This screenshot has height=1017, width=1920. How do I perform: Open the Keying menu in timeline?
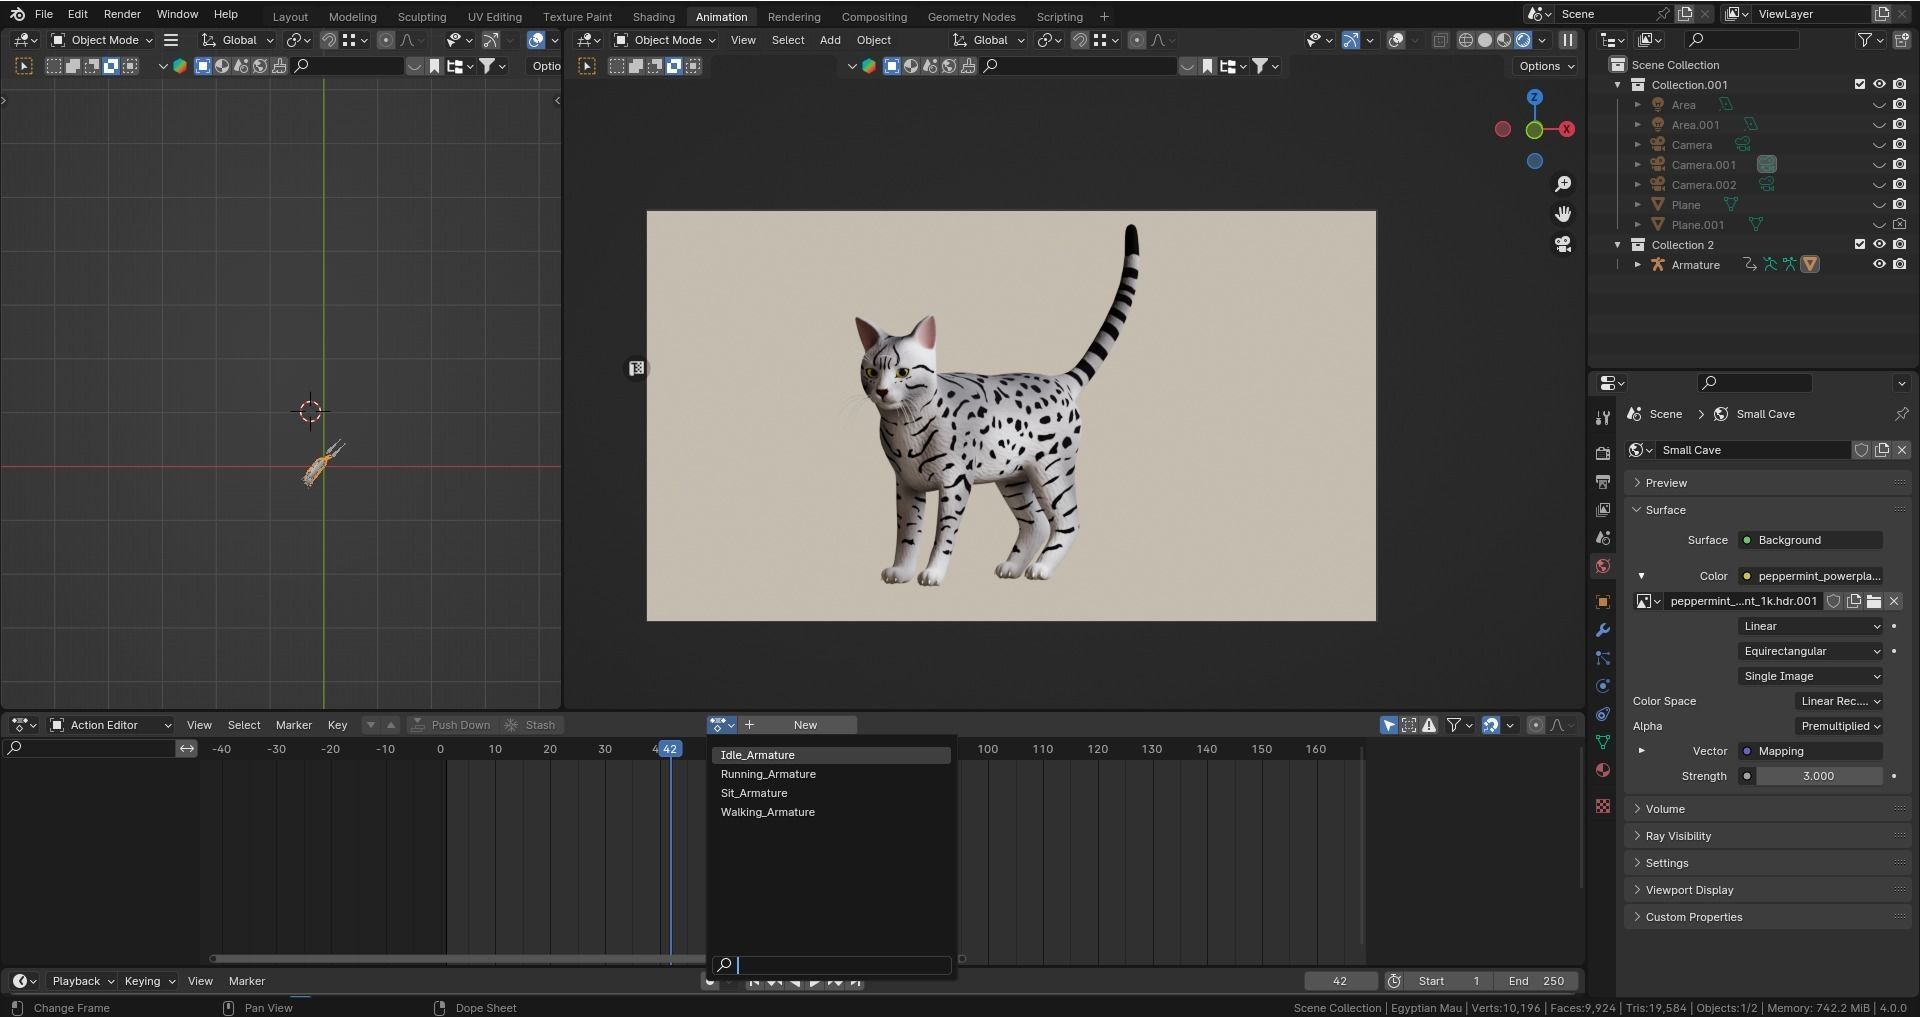coord(149,981)
